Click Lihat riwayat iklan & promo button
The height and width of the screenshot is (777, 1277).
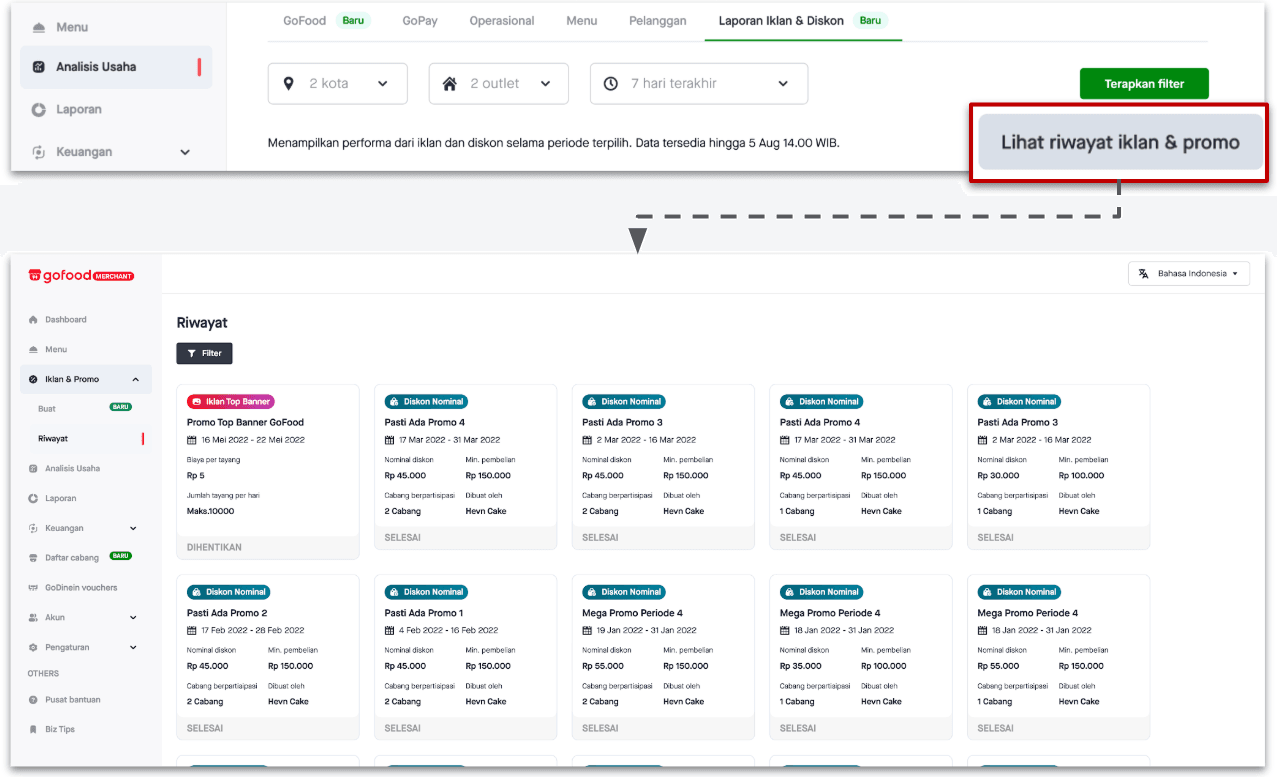click(x=1119, y=142)
